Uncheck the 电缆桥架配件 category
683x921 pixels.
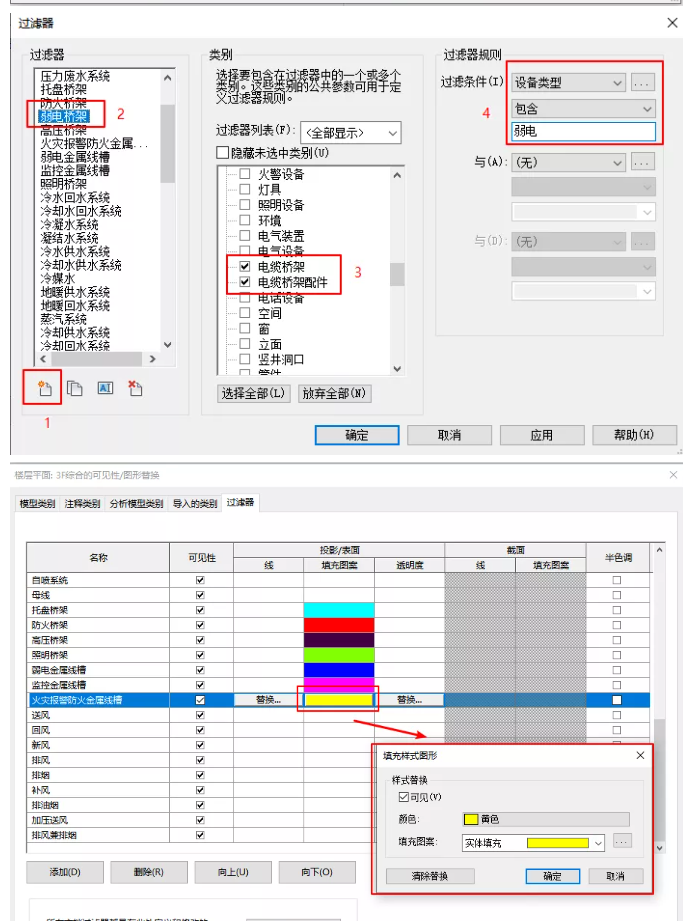[x=245, y=282]
